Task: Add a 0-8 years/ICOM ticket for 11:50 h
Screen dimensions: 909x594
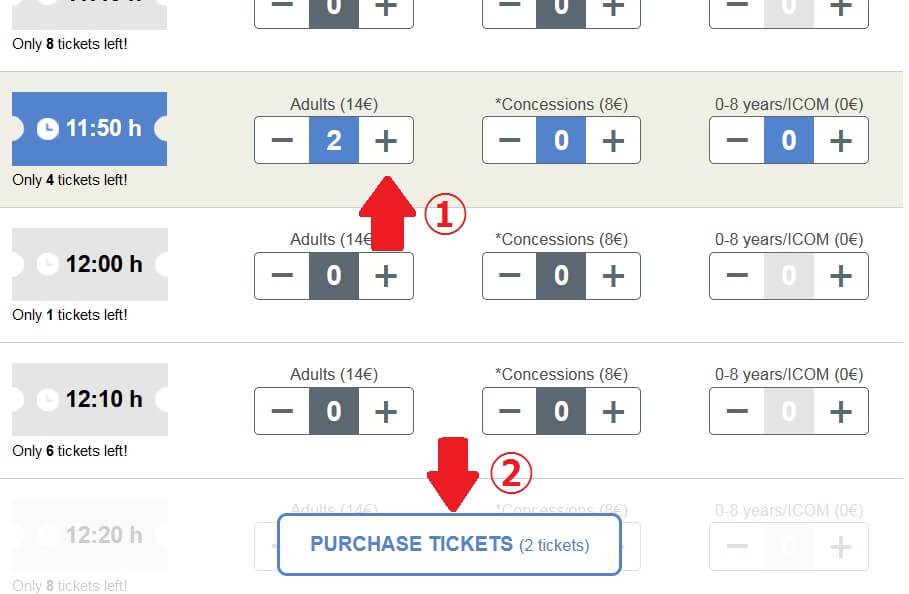Action: [x=841, y=141]
